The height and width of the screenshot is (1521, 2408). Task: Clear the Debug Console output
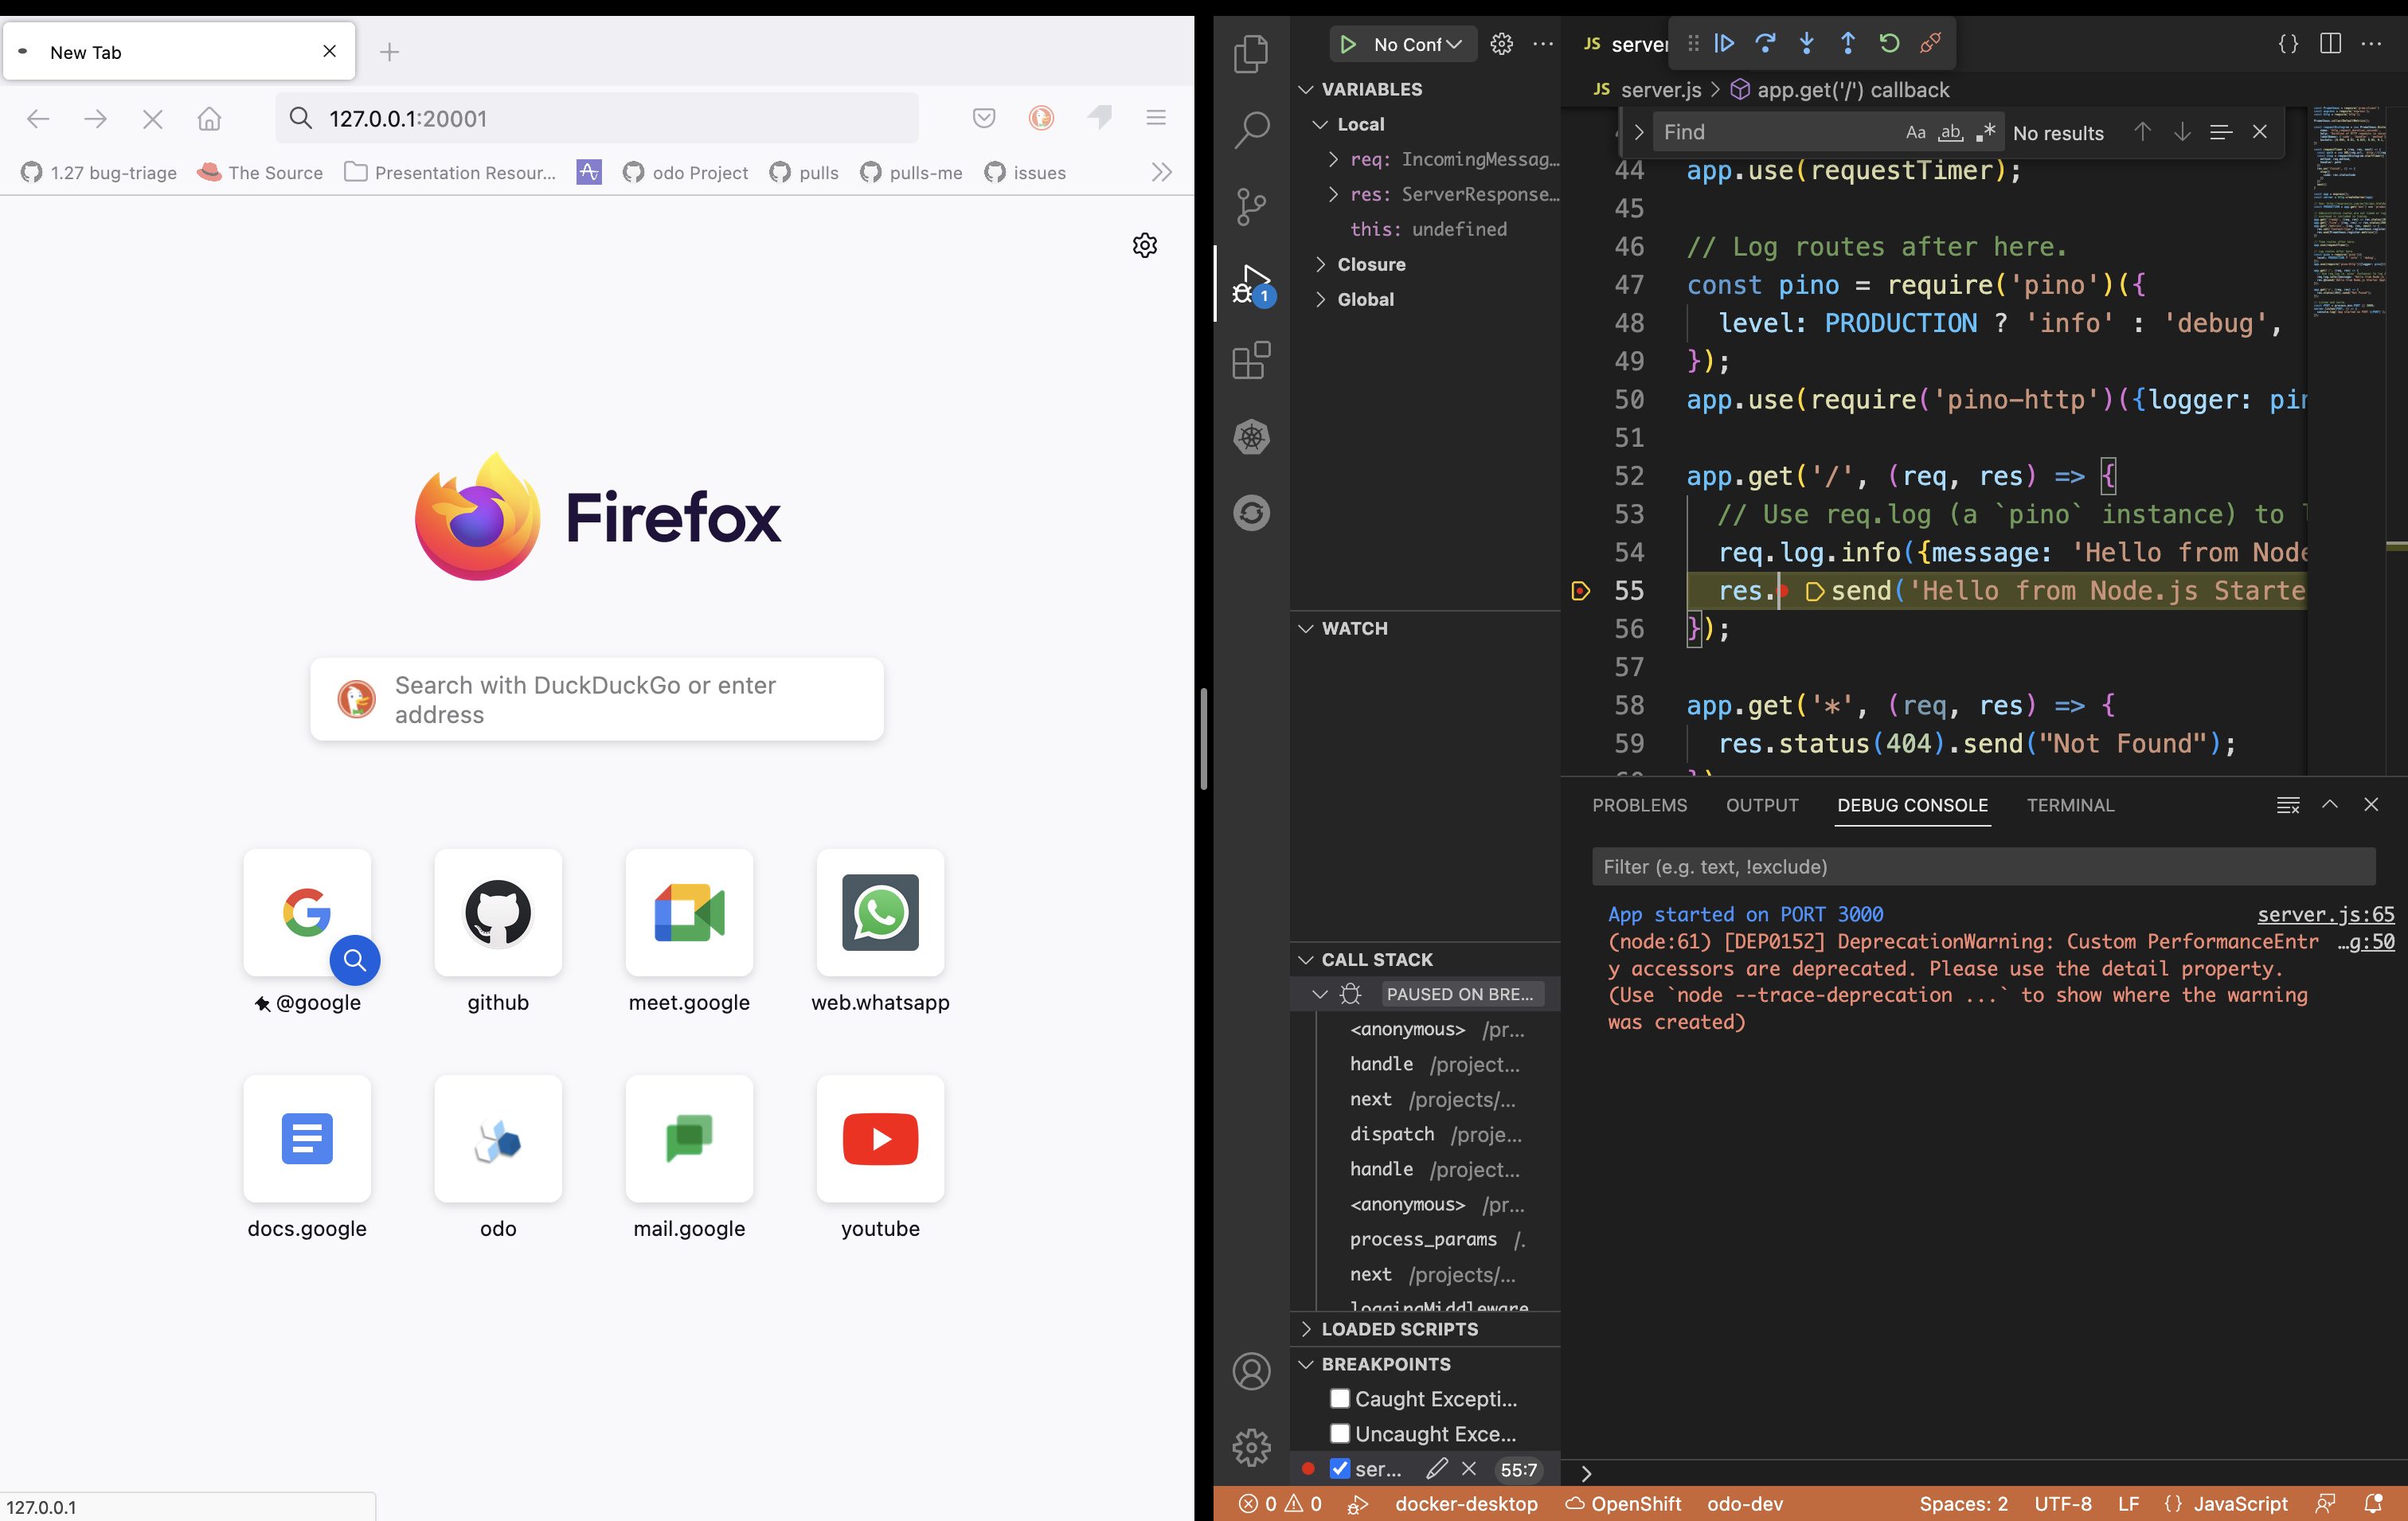pyautogui.click(x=2287, y=804)
